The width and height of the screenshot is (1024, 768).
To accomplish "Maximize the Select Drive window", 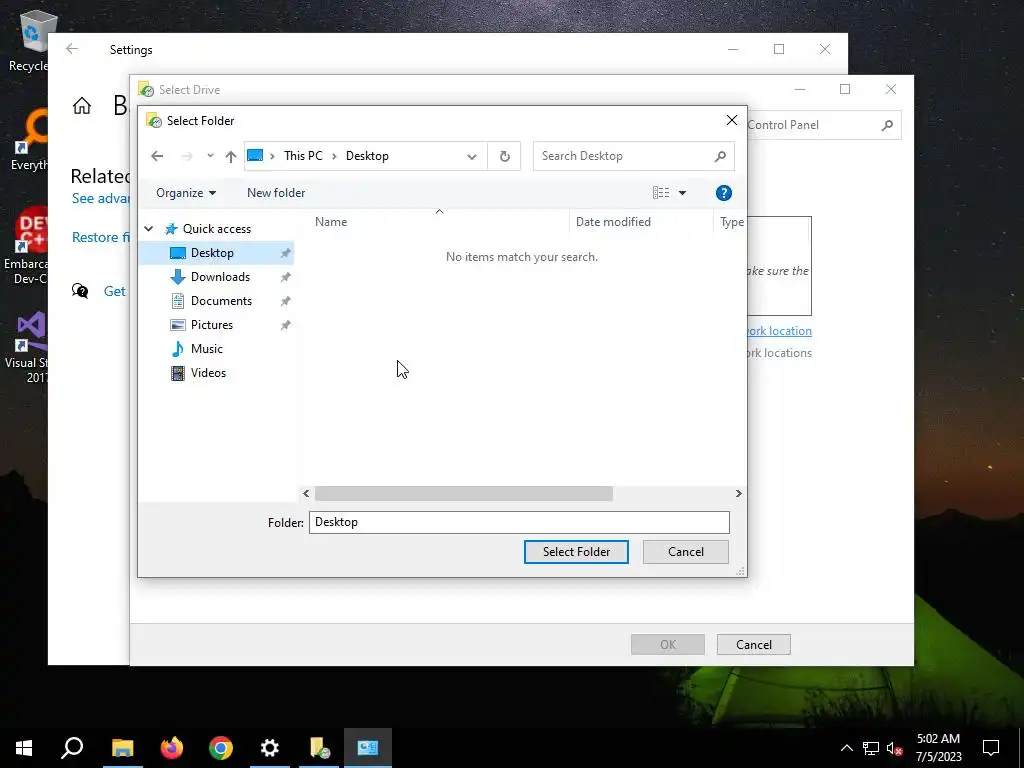I will click(x=845, y=89).
